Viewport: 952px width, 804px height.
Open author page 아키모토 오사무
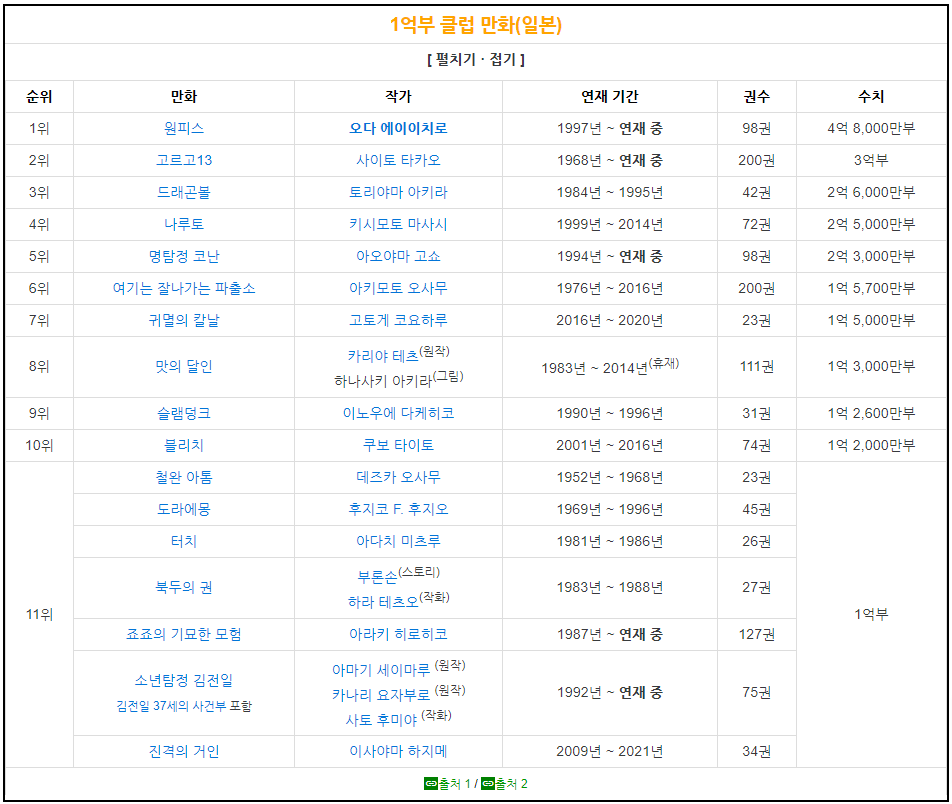tap(398, 288)
